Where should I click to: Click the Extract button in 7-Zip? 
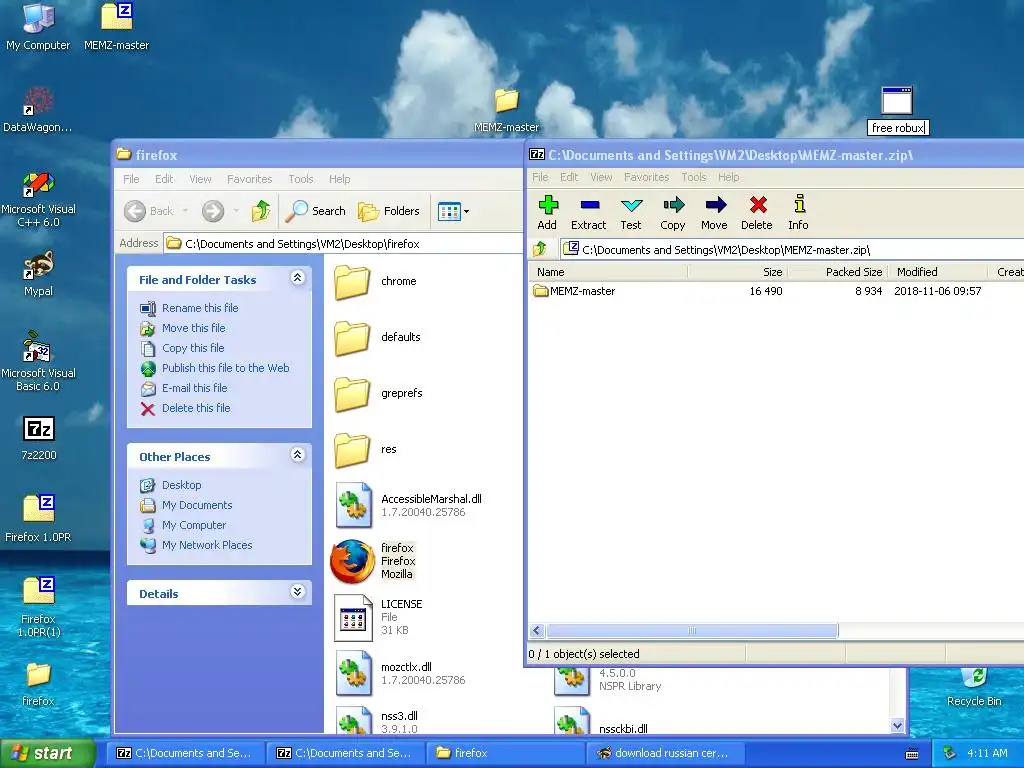point(588,213)
